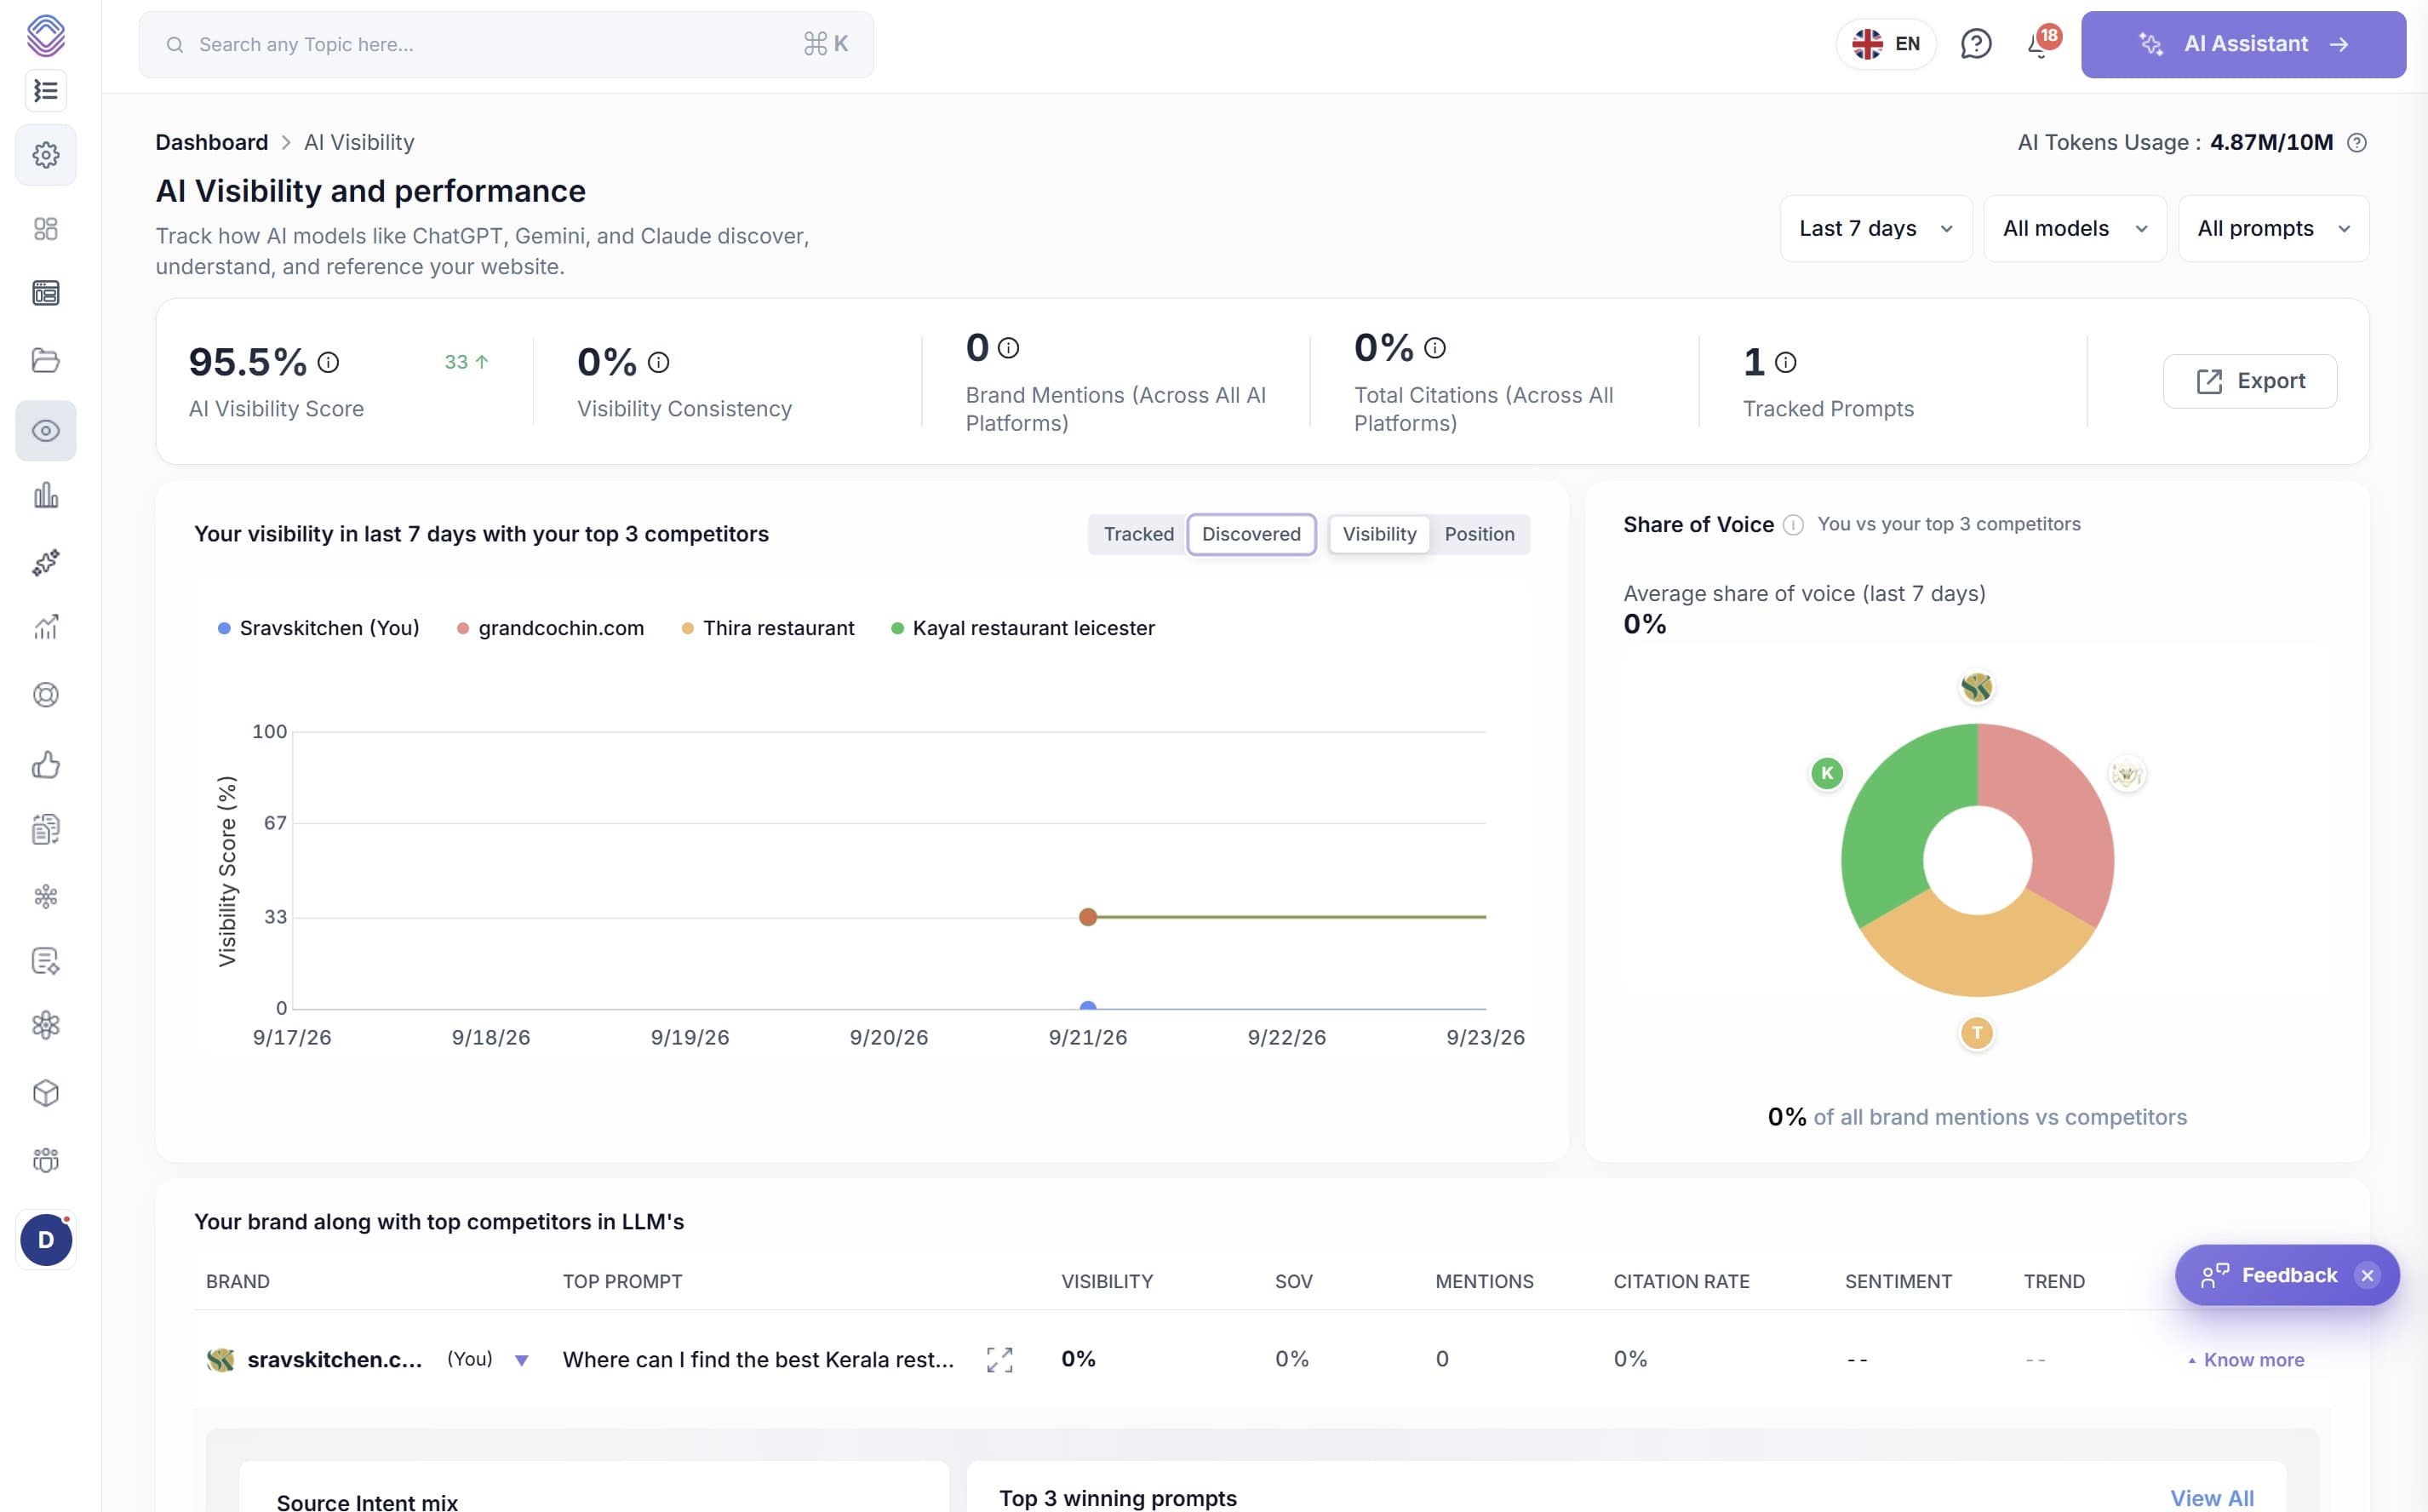Toggle the sidebar list menu icon
The image size is (2428, 1512).
pos(46,91)
